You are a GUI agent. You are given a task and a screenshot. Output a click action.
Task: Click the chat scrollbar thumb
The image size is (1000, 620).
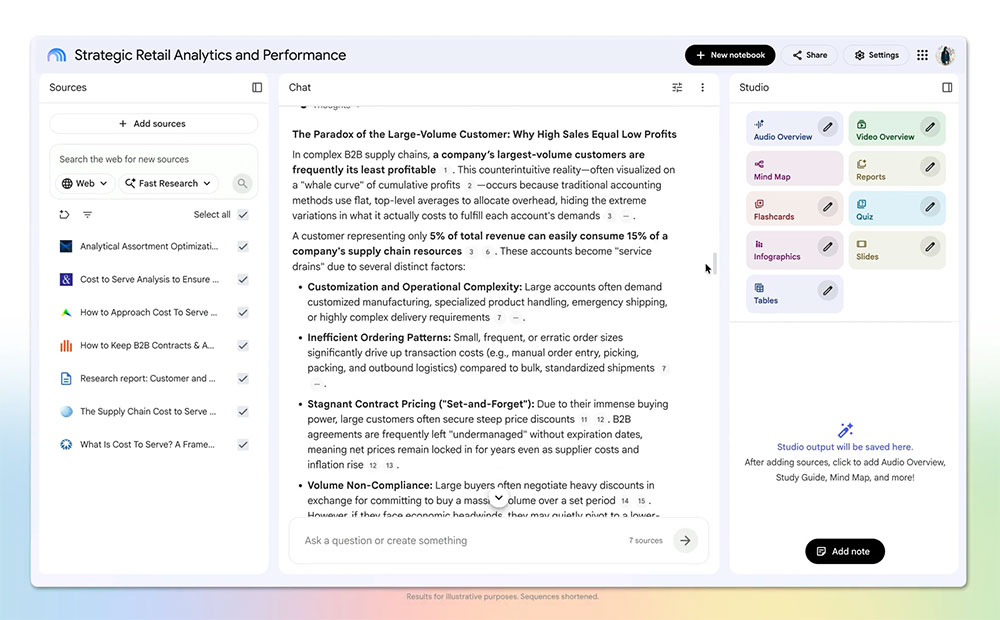[x=715, y=263]
